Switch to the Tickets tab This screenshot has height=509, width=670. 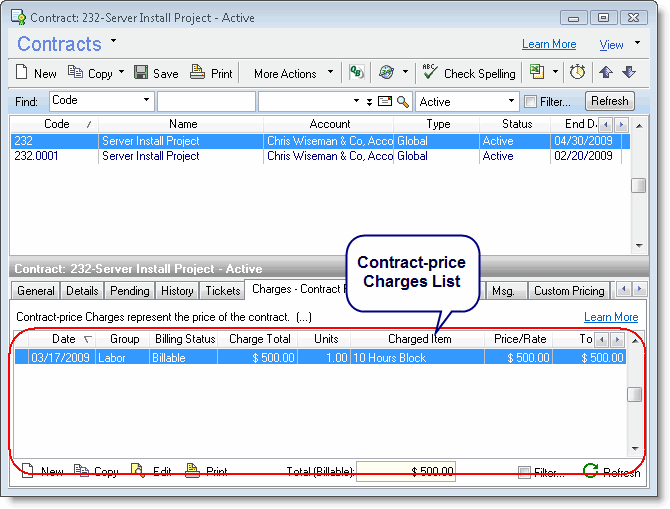(222, 291)
